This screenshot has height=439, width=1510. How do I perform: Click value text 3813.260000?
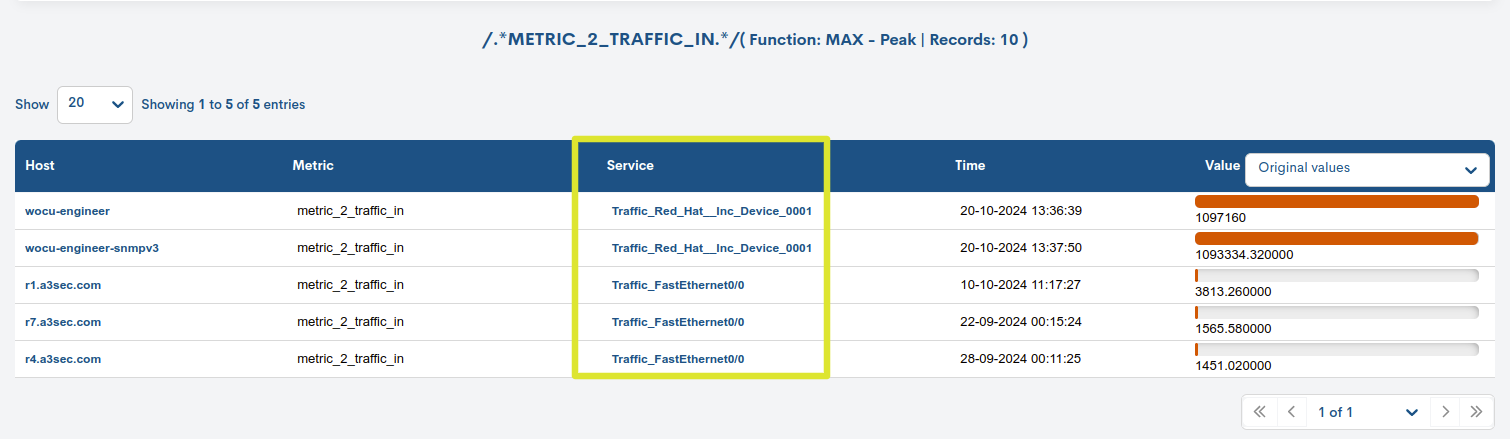[1233, 292]
